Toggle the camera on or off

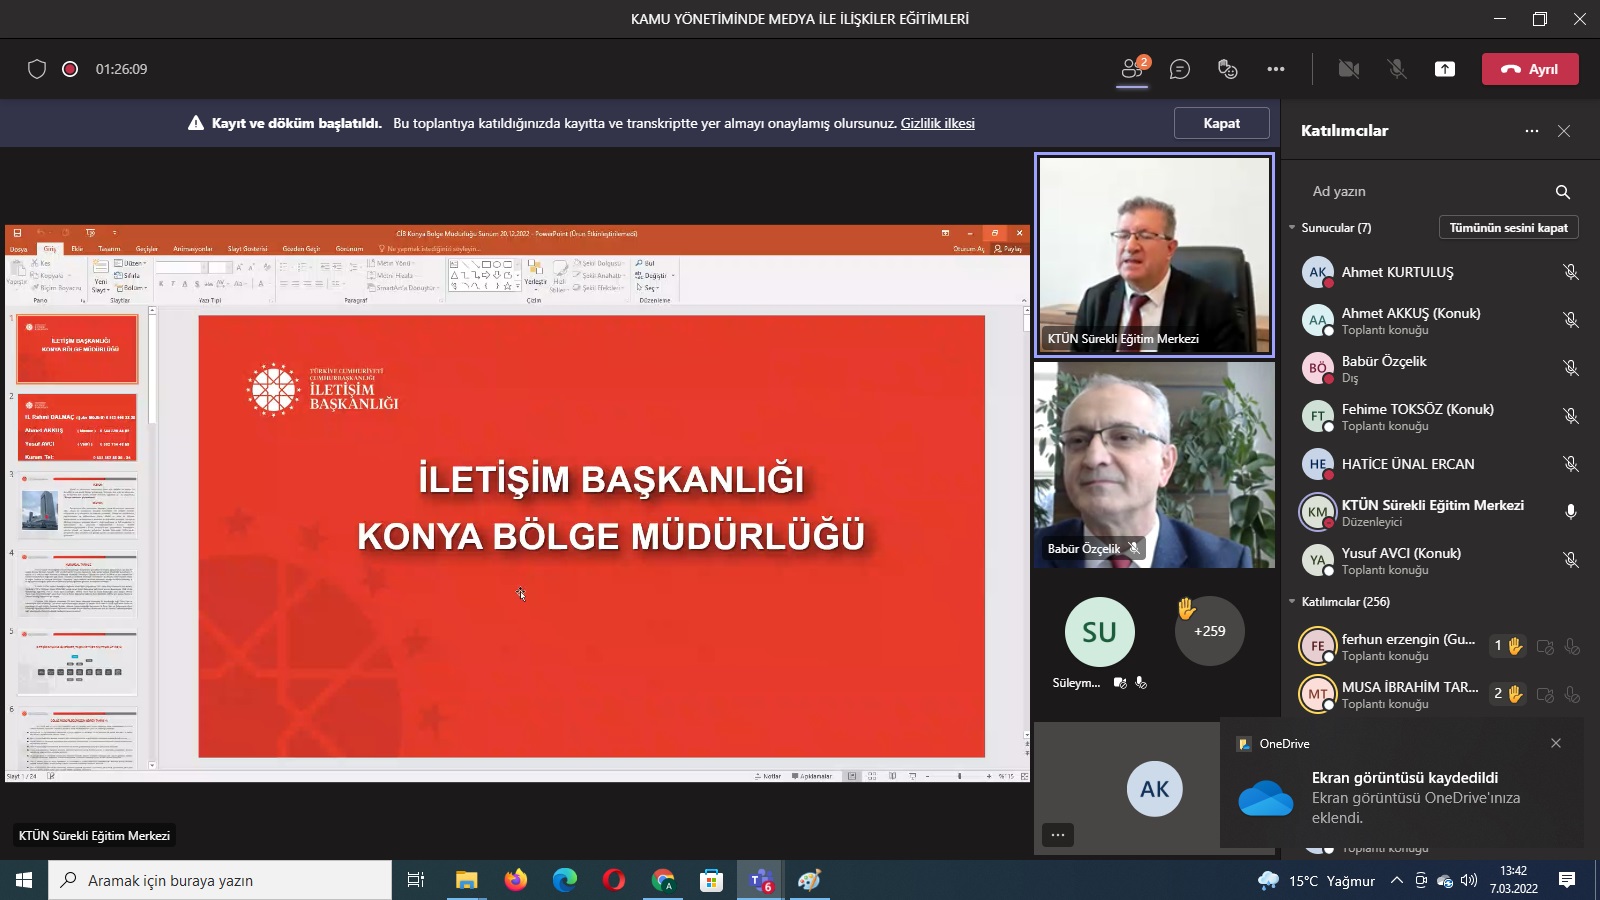pyautogui.click(x=1349, y=69)
